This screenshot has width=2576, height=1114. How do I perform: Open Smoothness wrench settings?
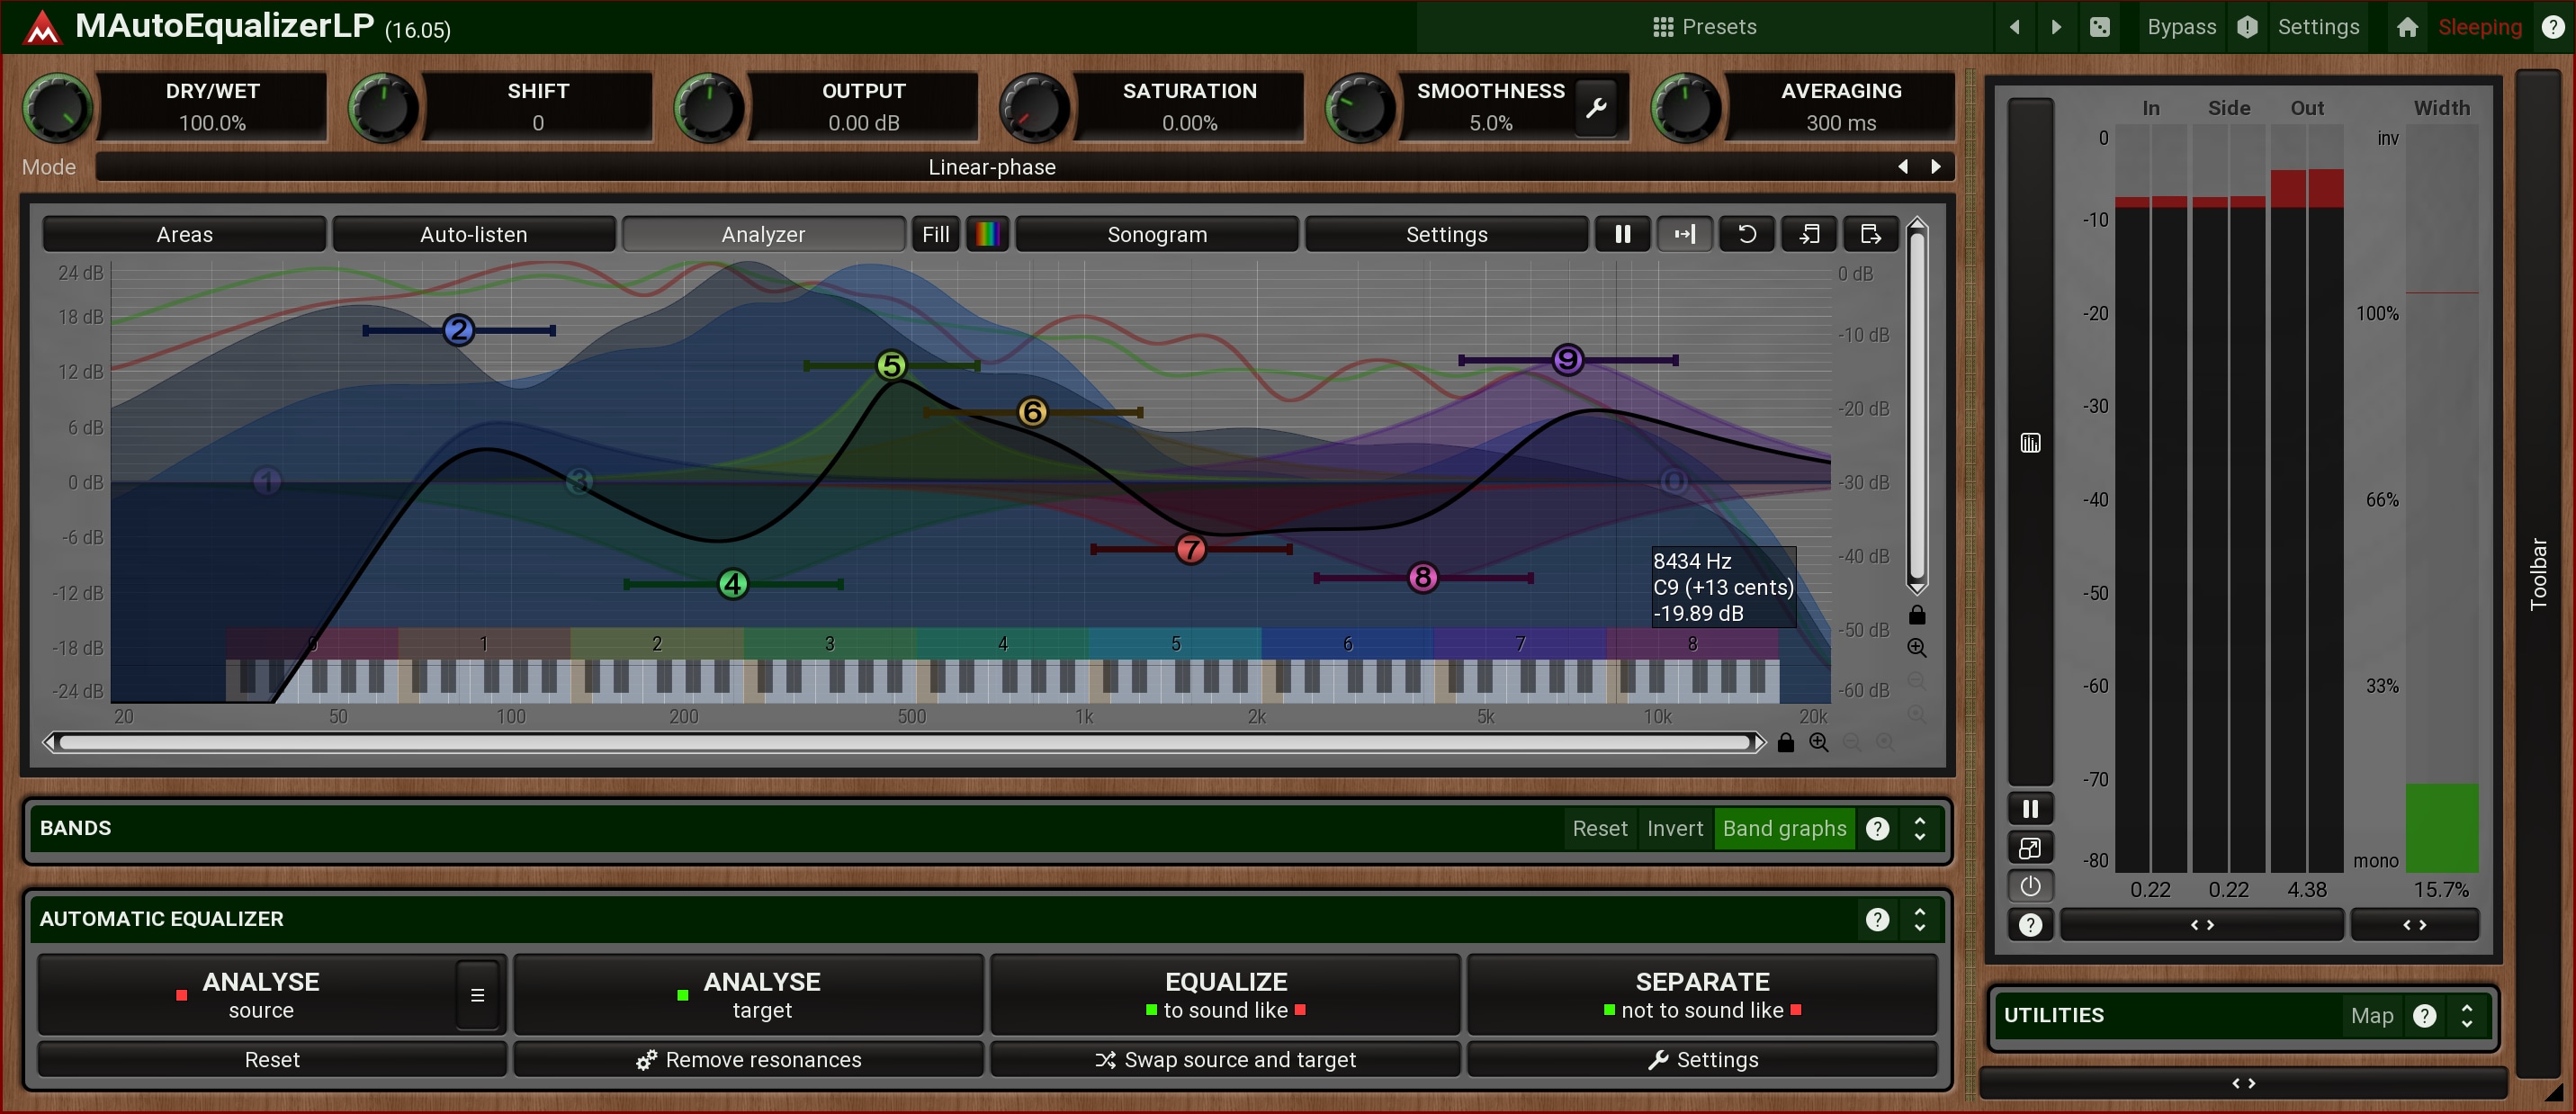1596,107
